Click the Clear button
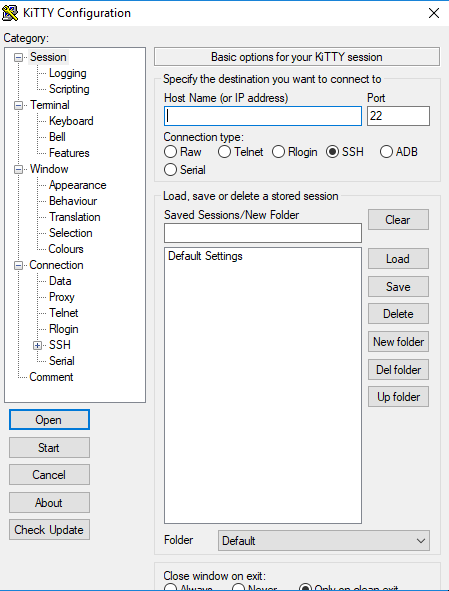 point(398,220)
